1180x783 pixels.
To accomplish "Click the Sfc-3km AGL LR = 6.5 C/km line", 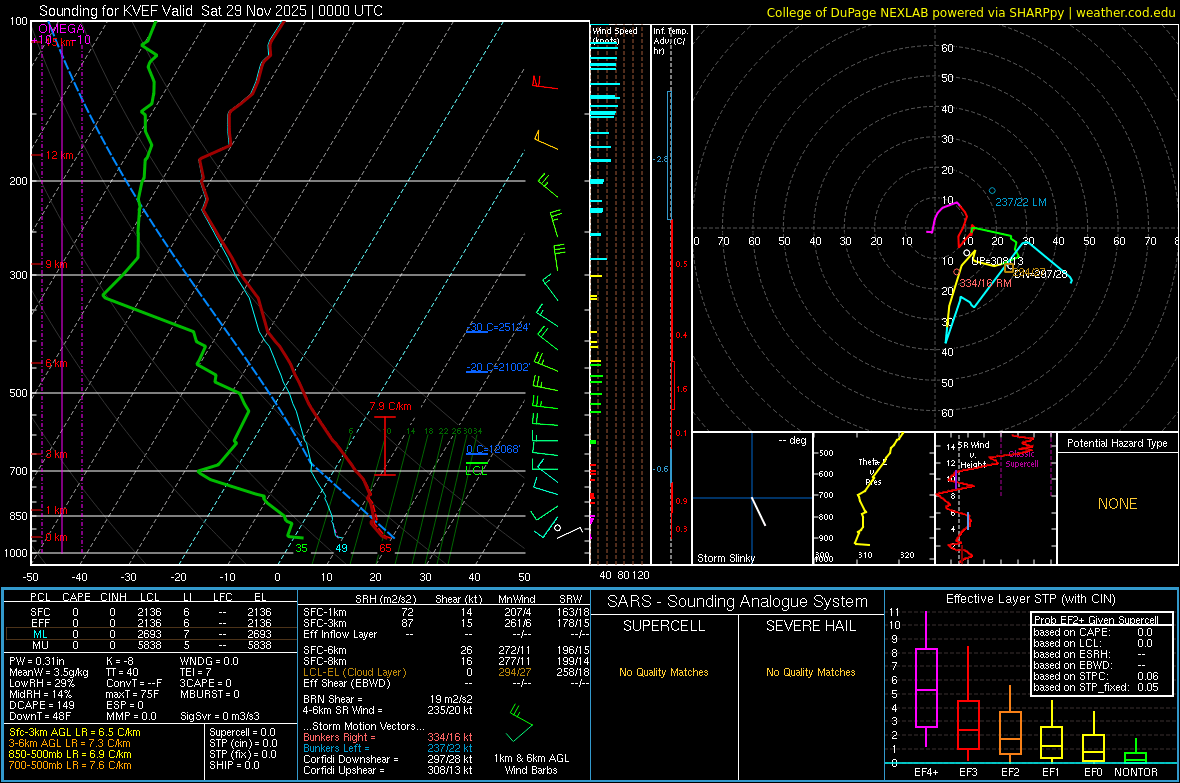I will coord(75,732).
